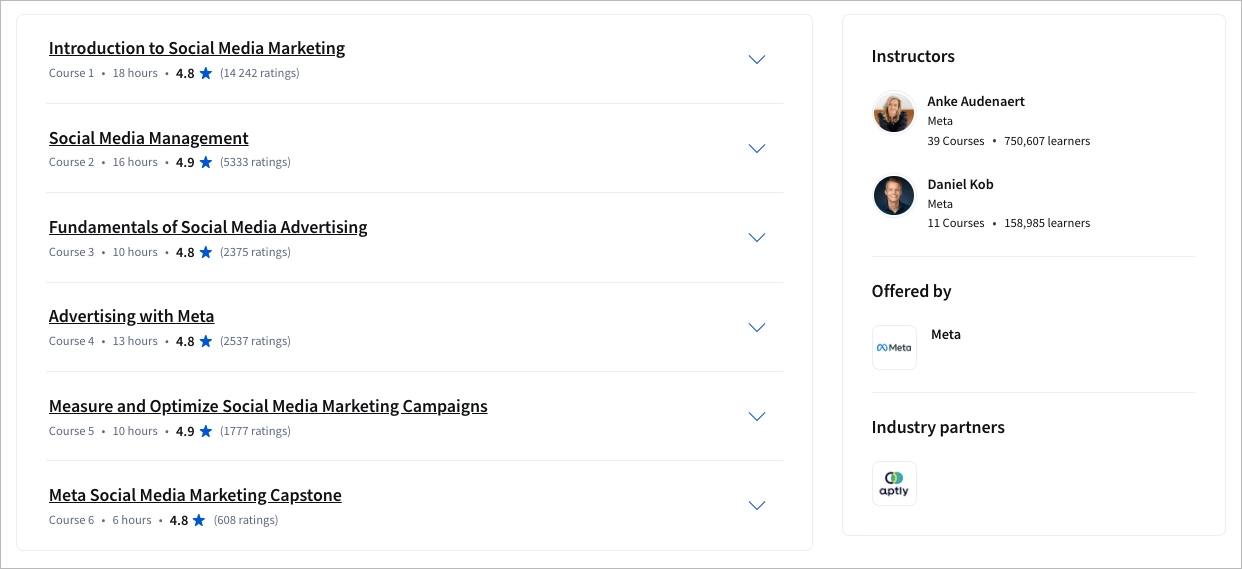This screenshot has width=1242, height=569.
Task: Click the star rating icon for Course 1
Action: coord(206,73)
